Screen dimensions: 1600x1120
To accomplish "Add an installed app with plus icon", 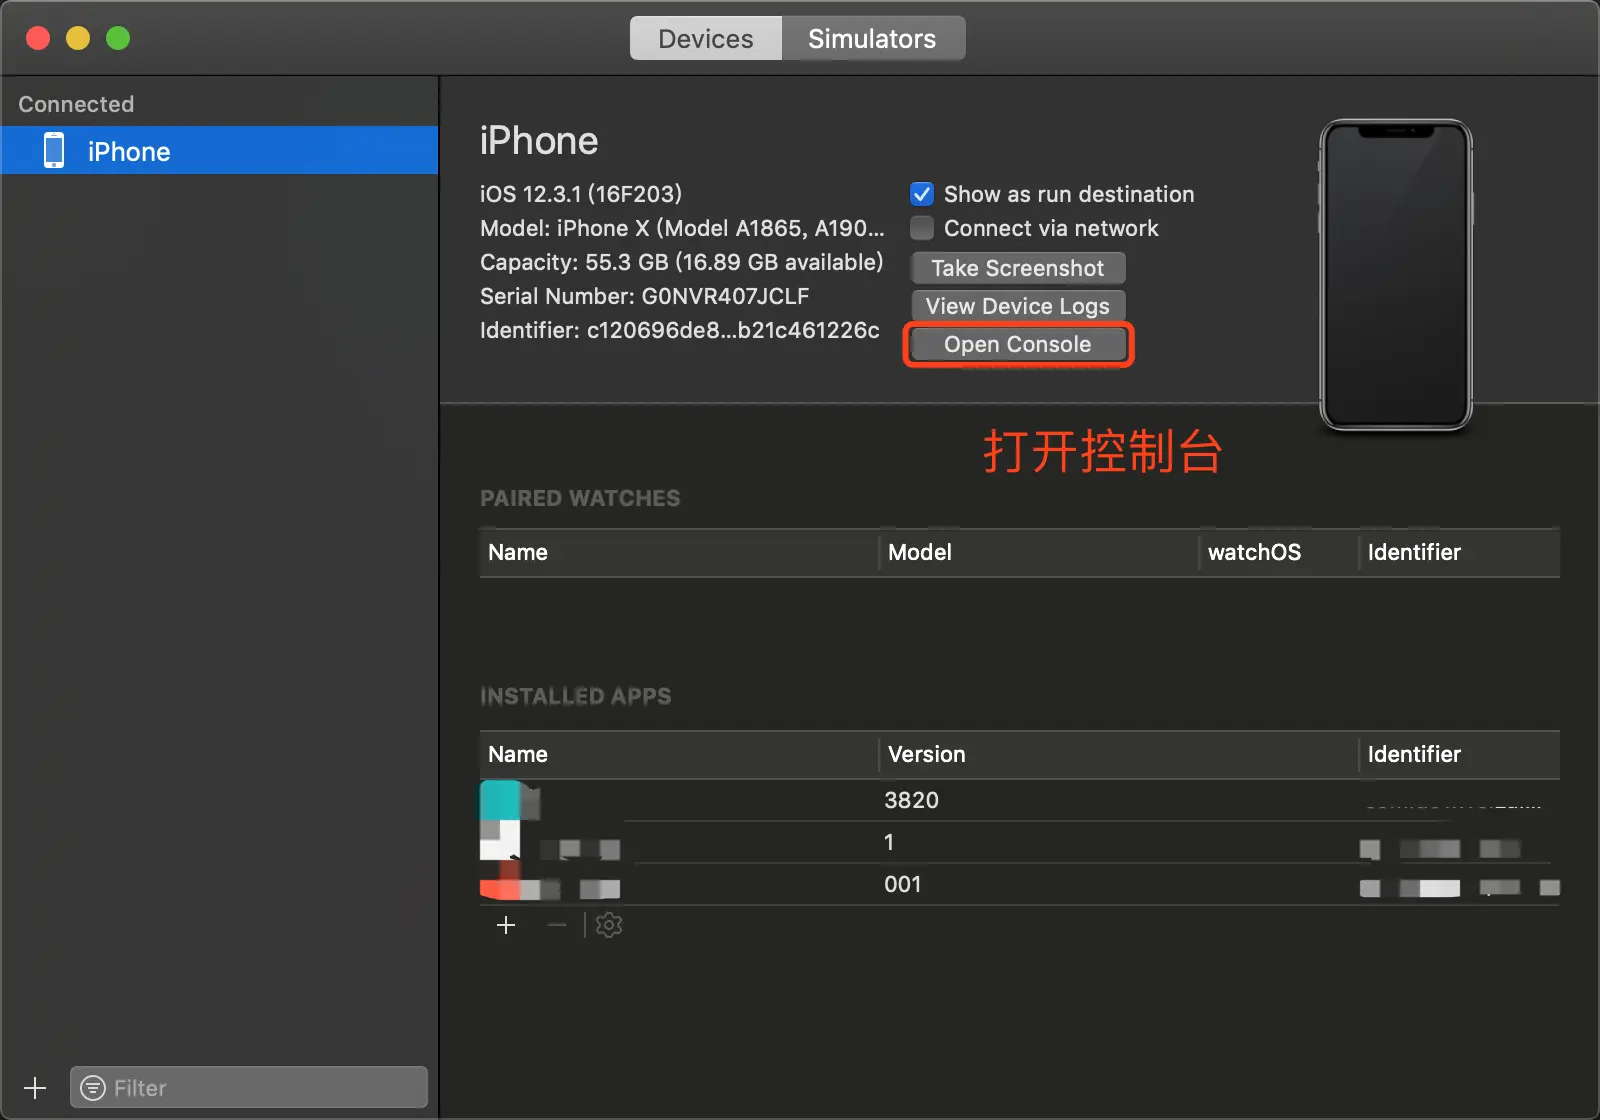I will click(x=506, y=925).
